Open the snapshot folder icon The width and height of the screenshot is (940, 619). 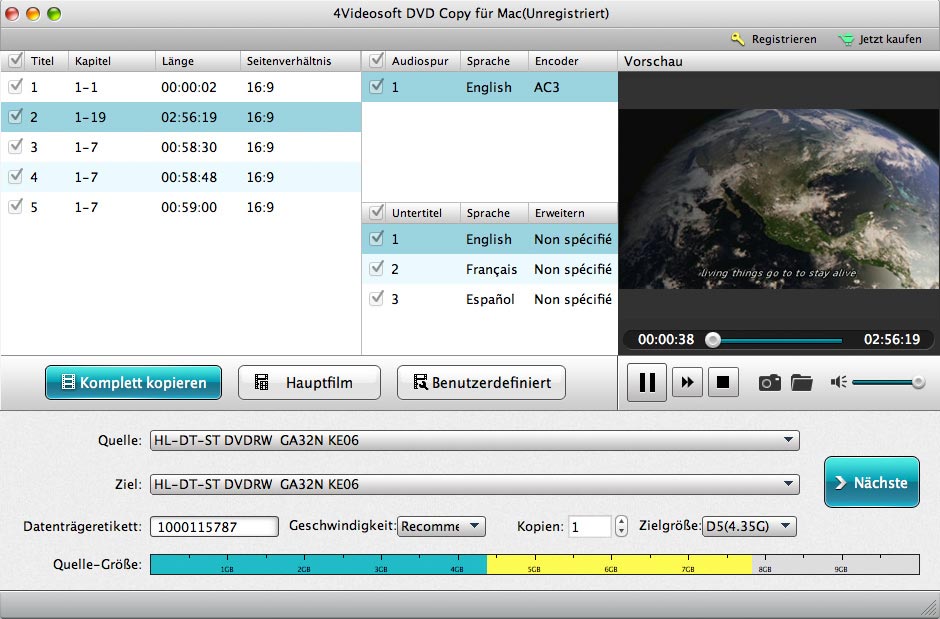(x=801, y=382)
